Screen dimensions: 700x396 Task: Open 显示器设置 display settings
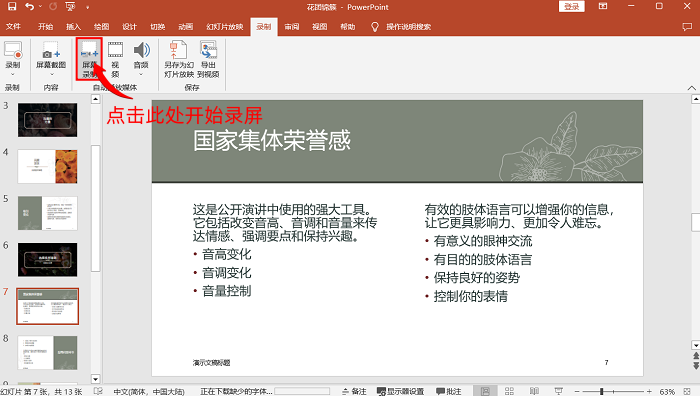click(400, 392)
